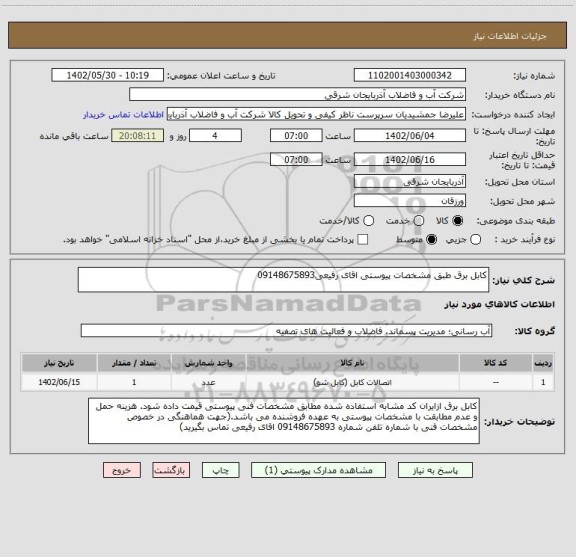Click the تاریخ نیاز column header

(59, 363)
